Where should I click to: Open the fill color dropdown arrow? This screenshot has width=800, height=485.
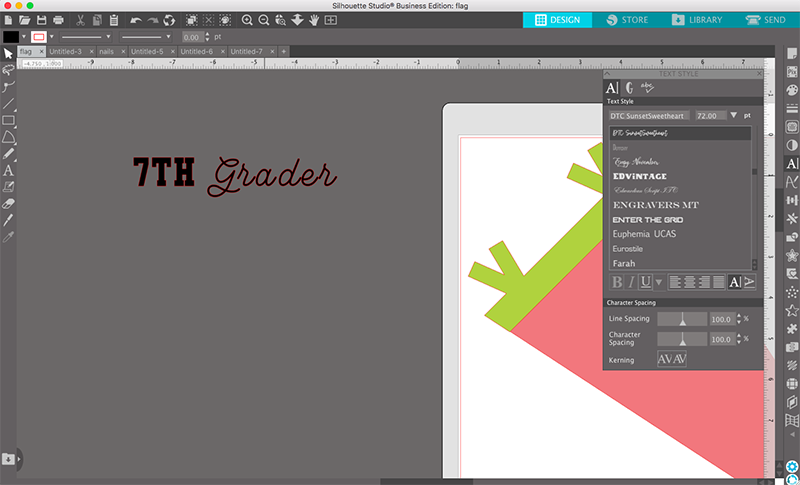(24, 37)
